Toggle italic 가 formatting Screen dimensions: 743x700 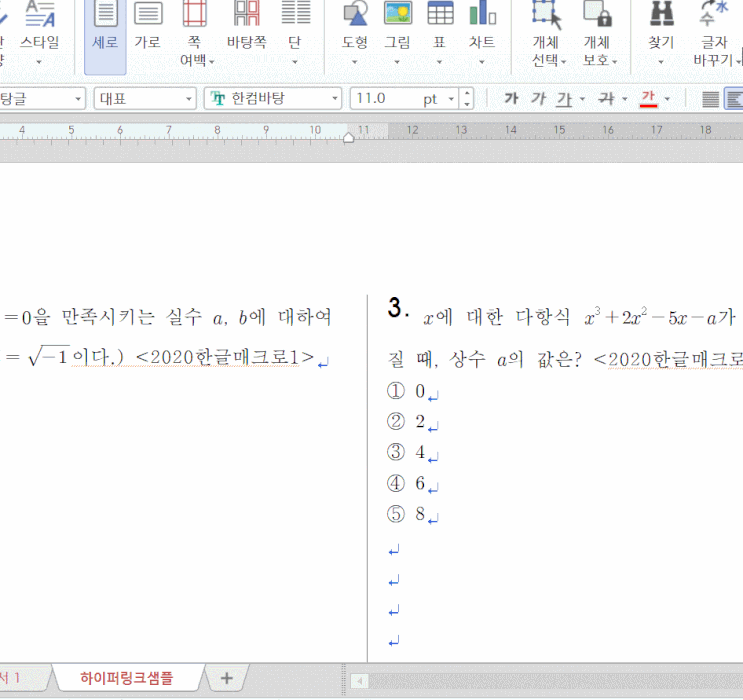[538, 99]
